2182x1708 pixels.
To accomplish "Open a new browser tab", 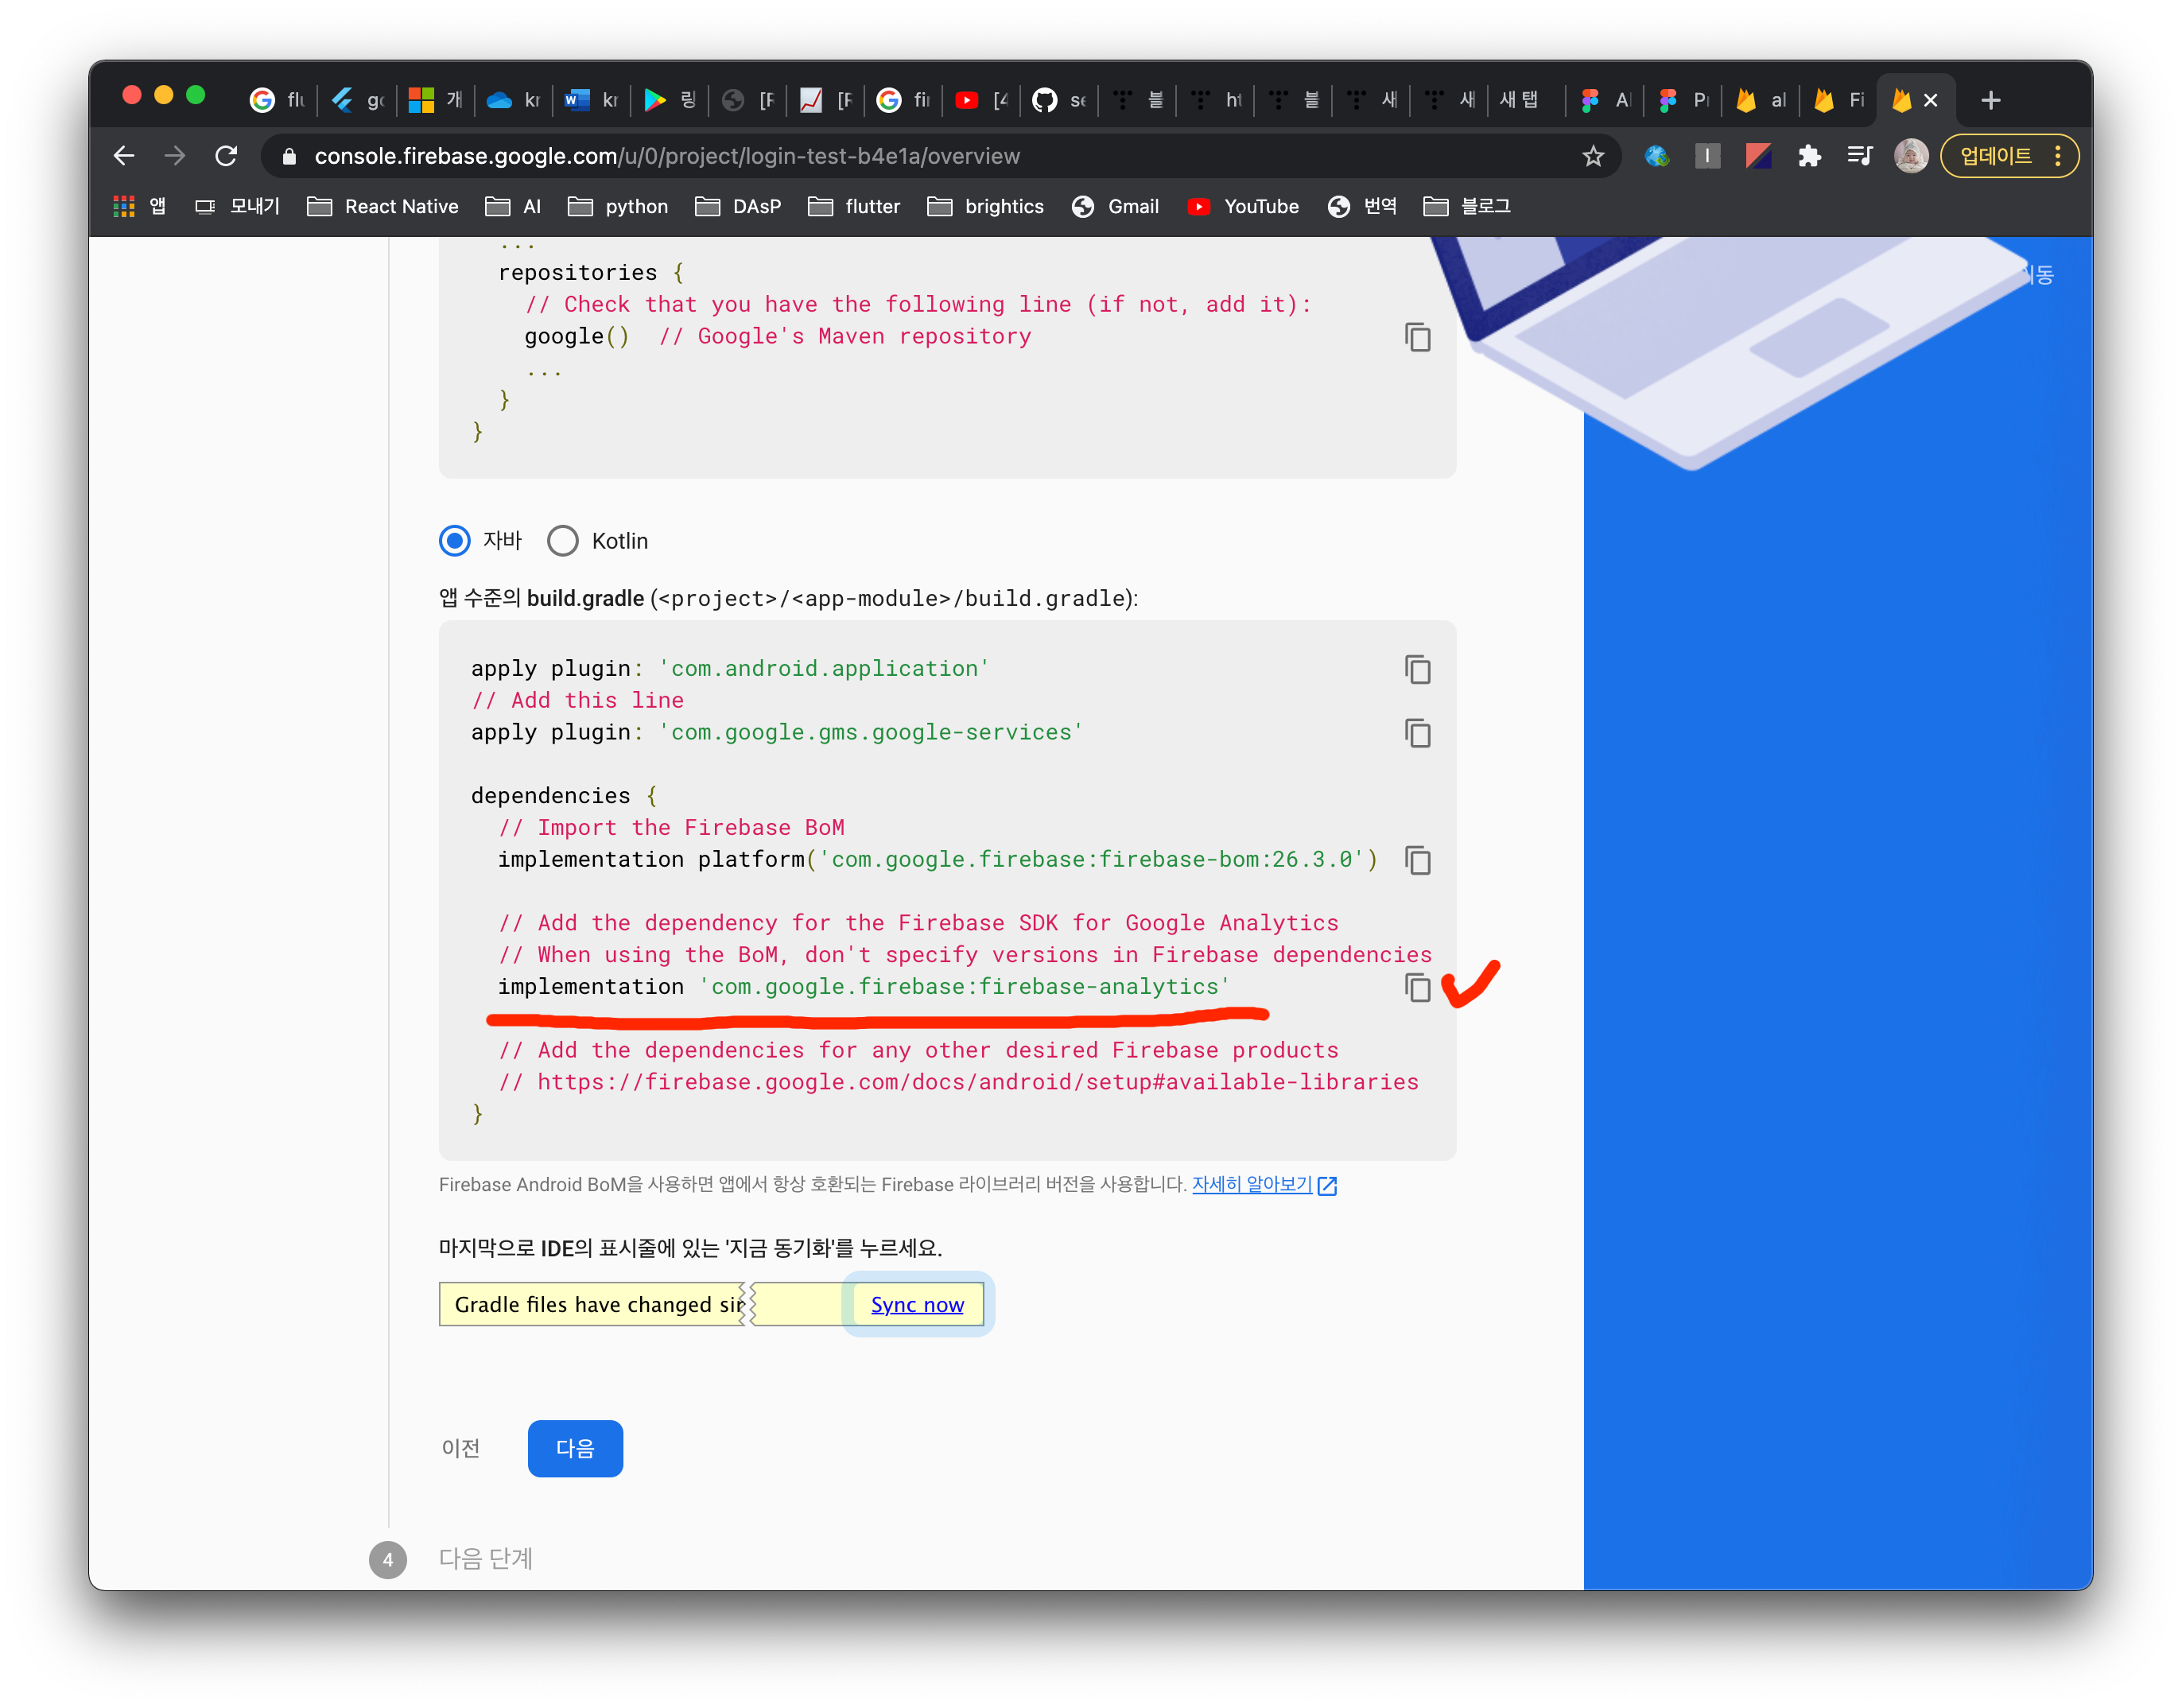I will 1990,100.
